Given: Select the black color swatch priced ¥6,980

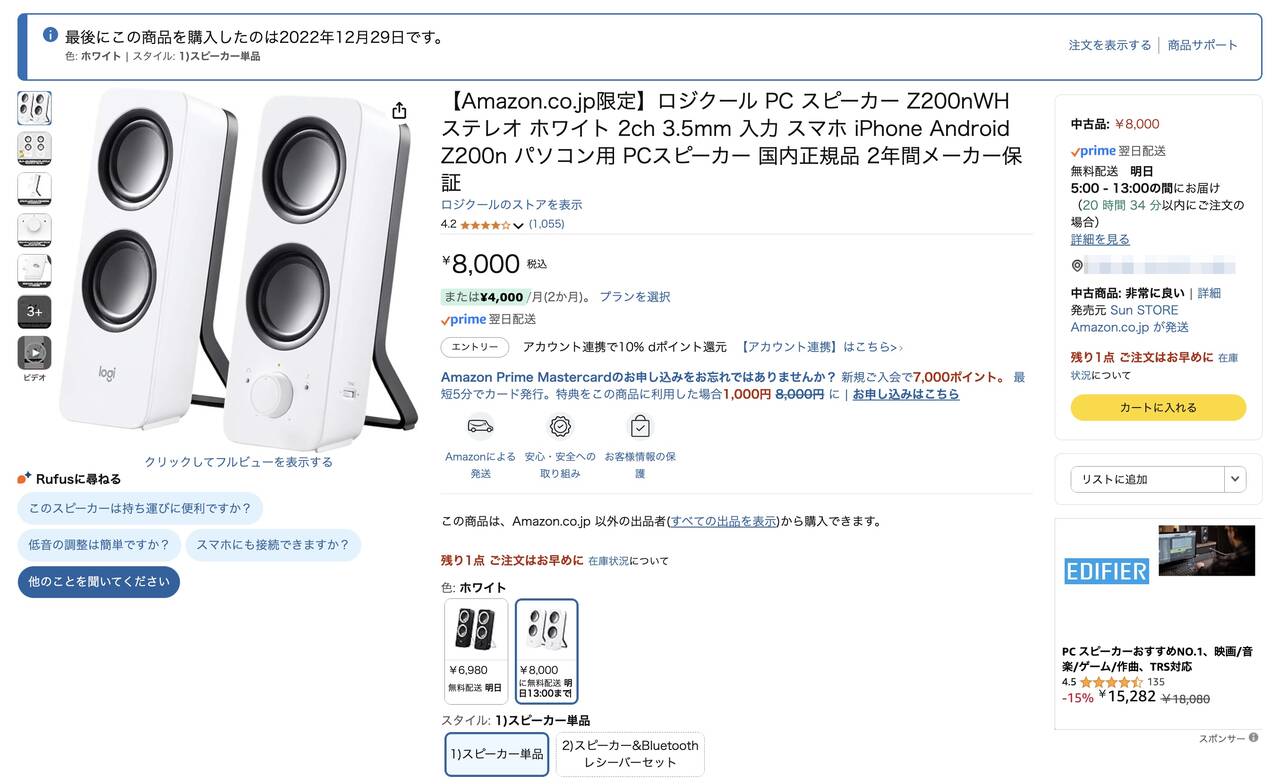Looking at the screenshot, I should pos(476,651).
